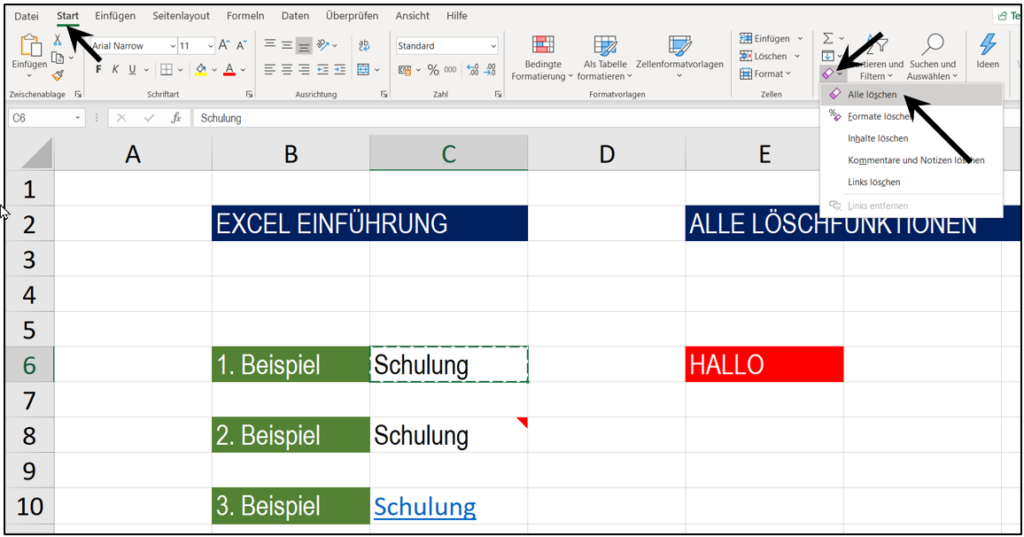The image size is (1024, 537).
Task: Expand Zellenformatvorlagen gallery
Action: coord(679,57)
